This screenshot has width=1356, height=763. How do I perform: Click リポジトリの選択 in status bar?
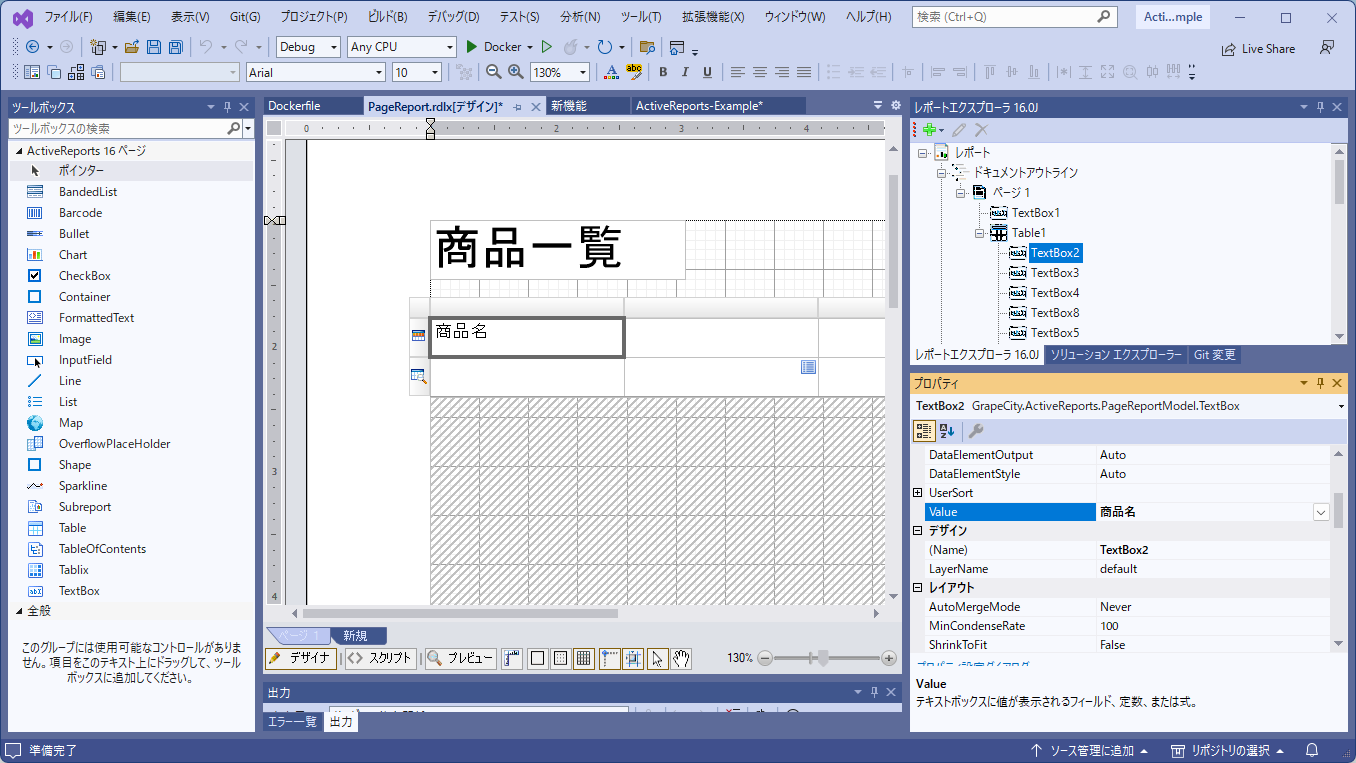point(1227,750)
